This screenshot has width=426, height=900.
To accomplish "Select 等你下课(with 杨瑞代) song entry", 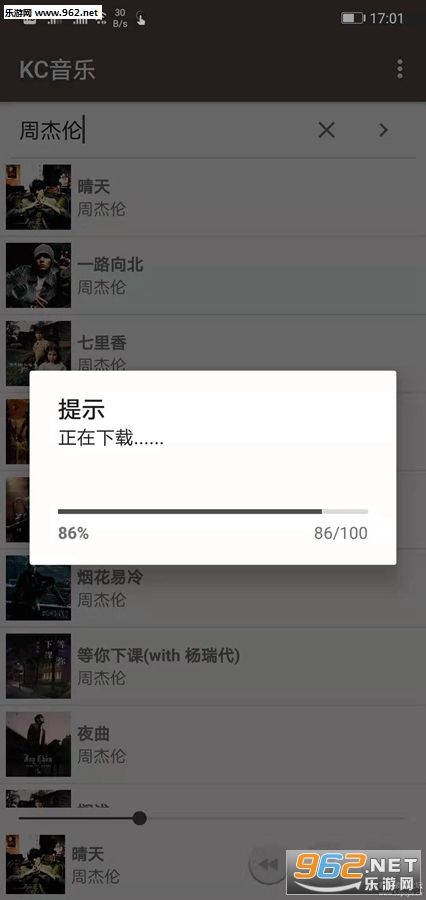I will pyautogui.click(x=213, y=666).
